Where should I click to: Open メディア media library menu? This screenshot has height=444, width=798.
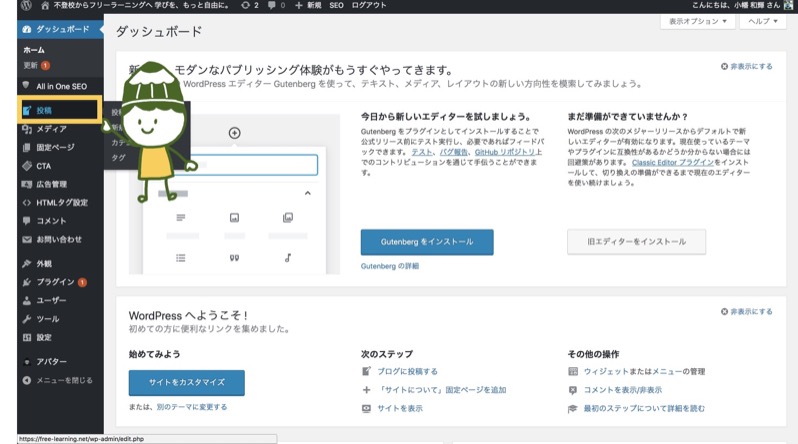pos(60,129)
